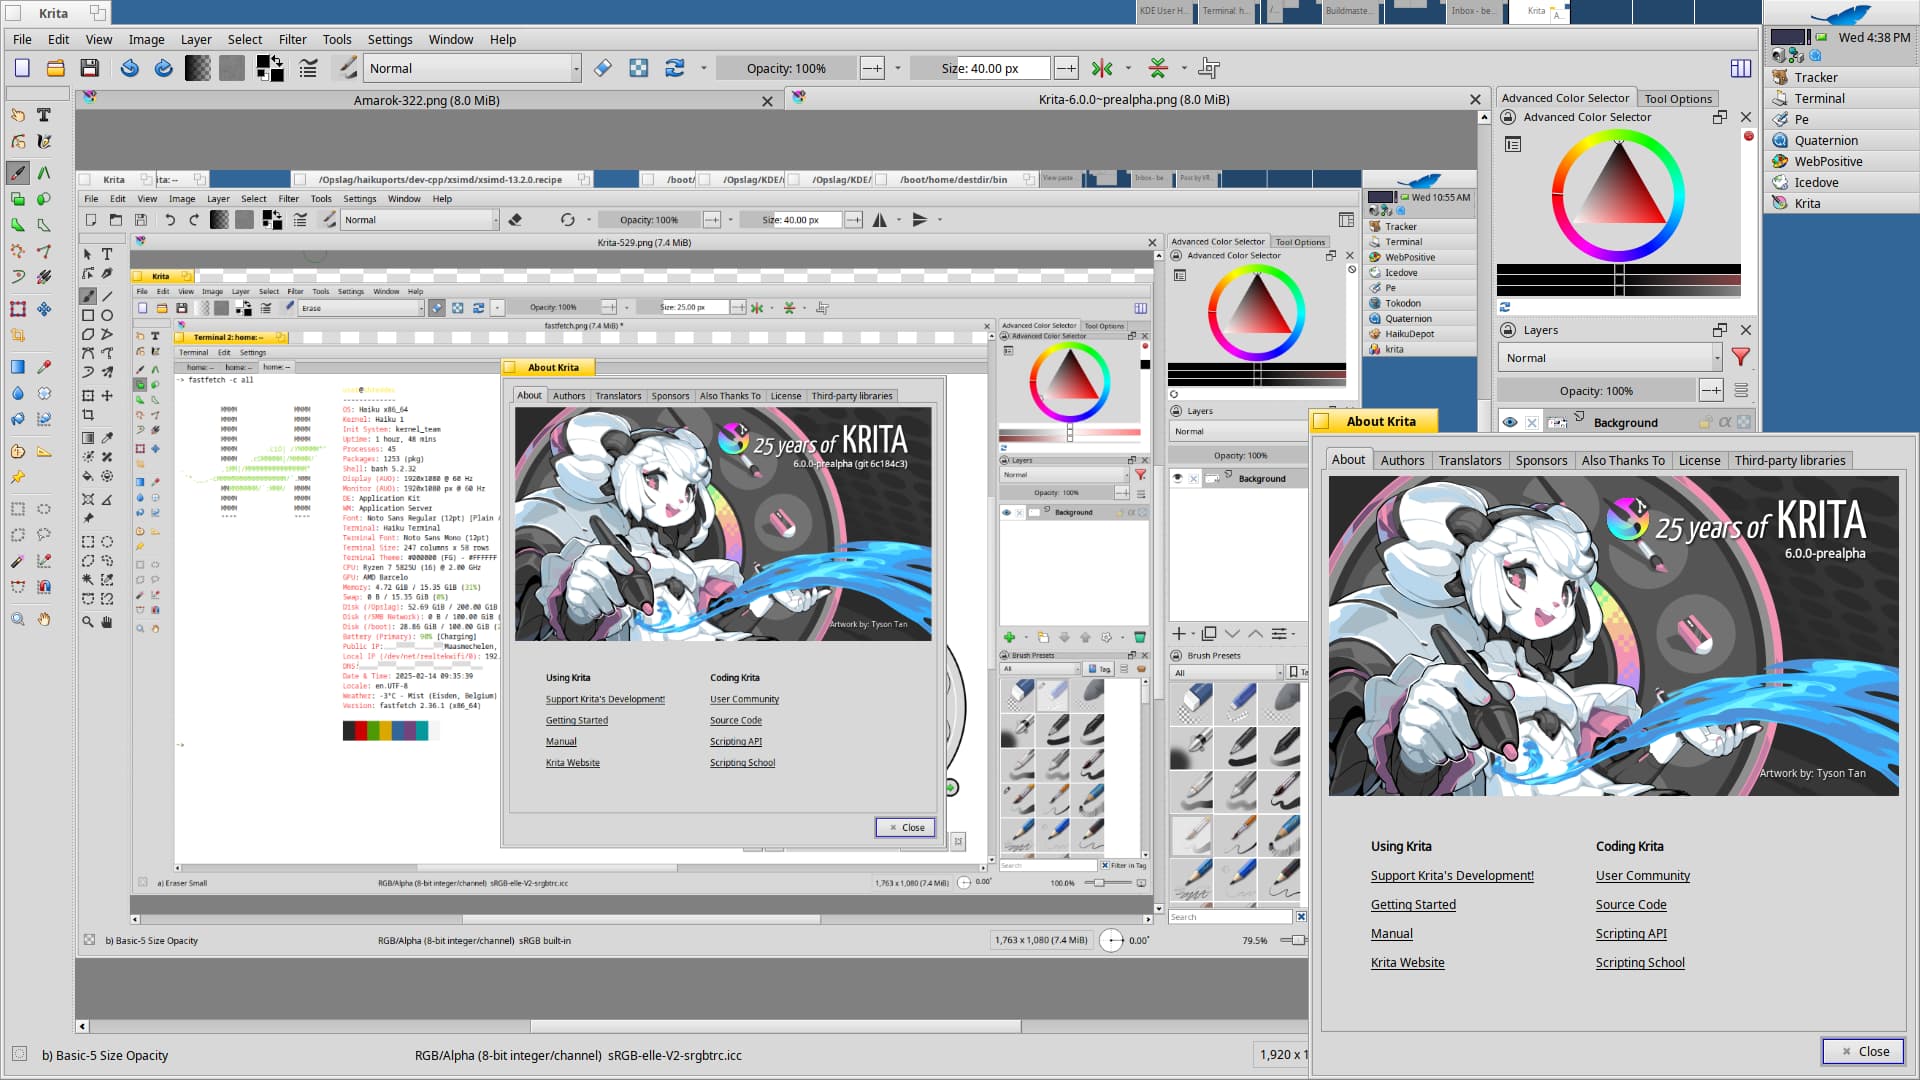
Task: Open the Krita Website link
Action: pyautogui.click(x=1407, y=962)
